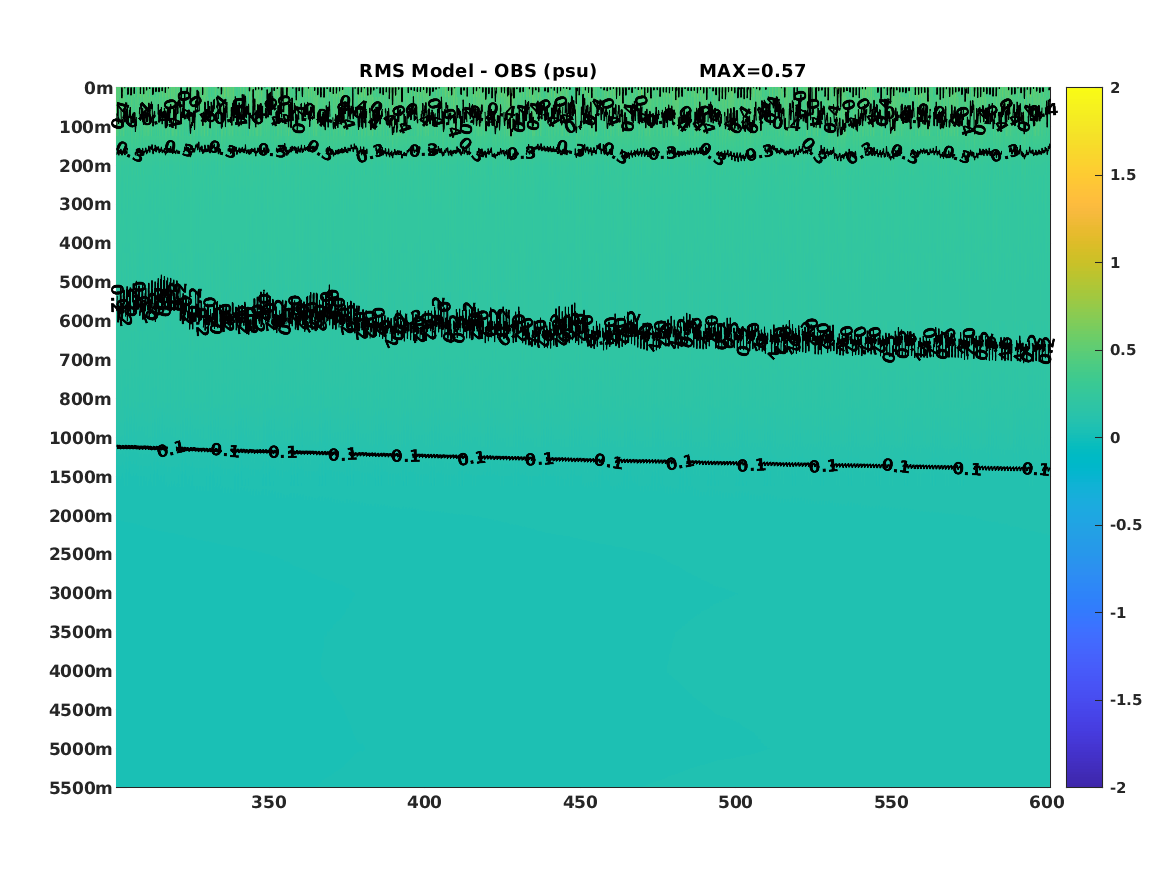Screen dimensions: 1167x875
Task: Click the colorbar tick label '1.5'
Action: [x=1123, y=176]
